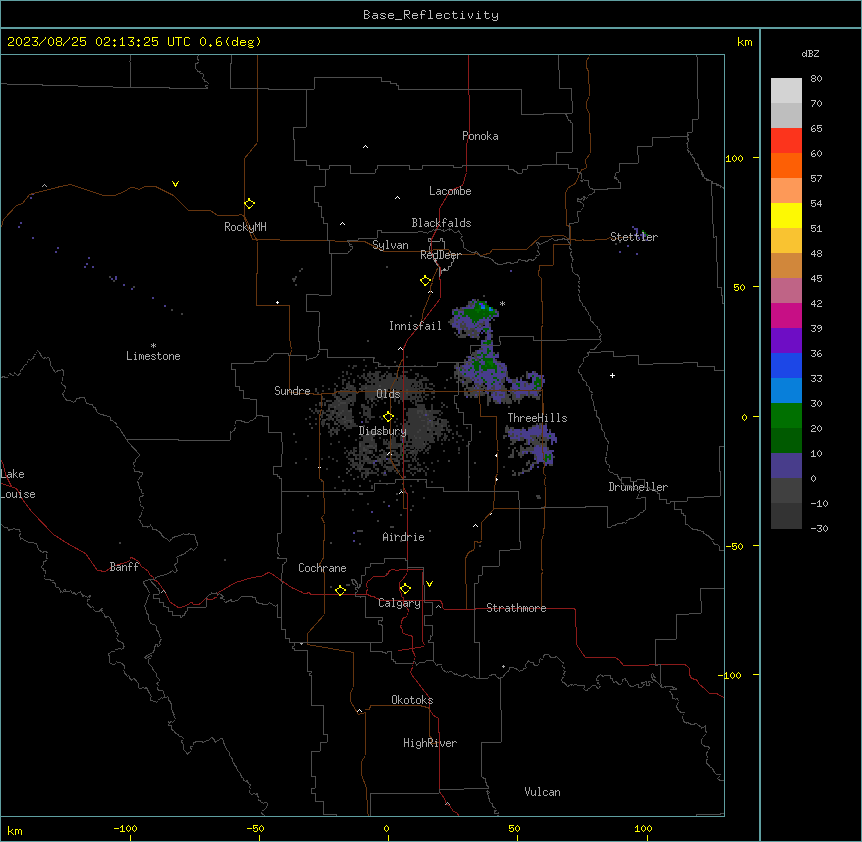Select the magenta 42–39 dBZ swatch
The image size is (862, 842).
(786, 315)
